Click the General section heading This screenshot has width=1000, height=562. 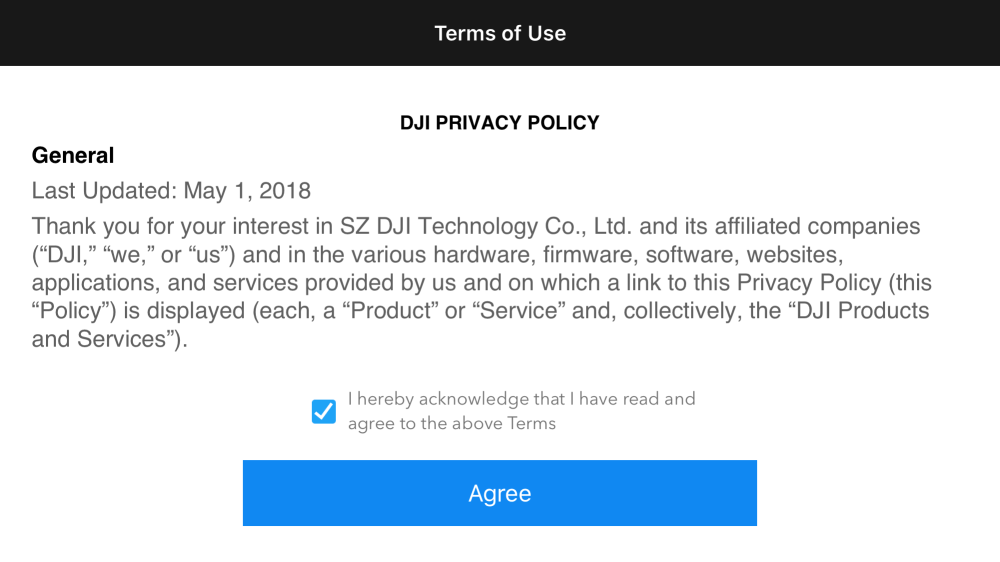[73, 155]
